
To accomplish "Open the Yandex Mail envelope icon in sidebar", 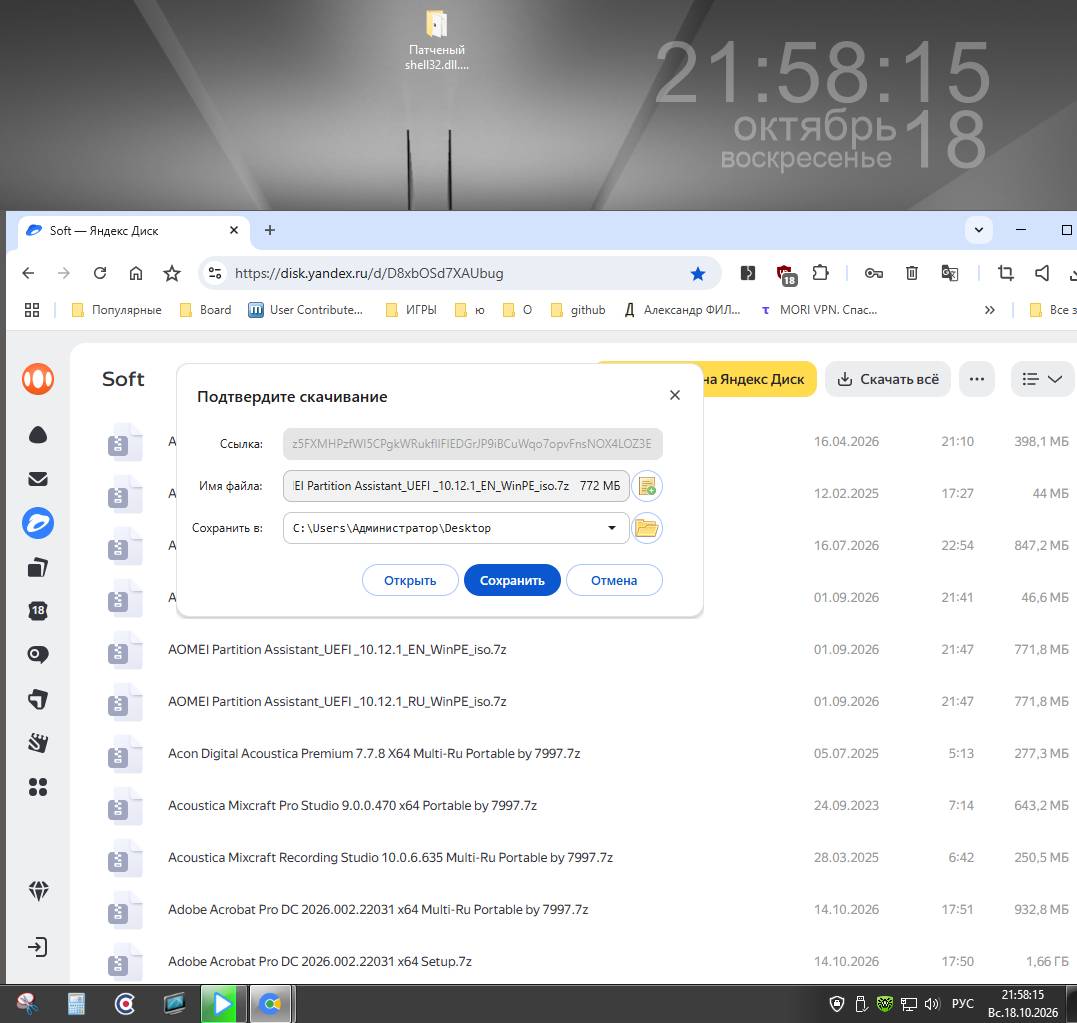I will [x=38, y=479].
